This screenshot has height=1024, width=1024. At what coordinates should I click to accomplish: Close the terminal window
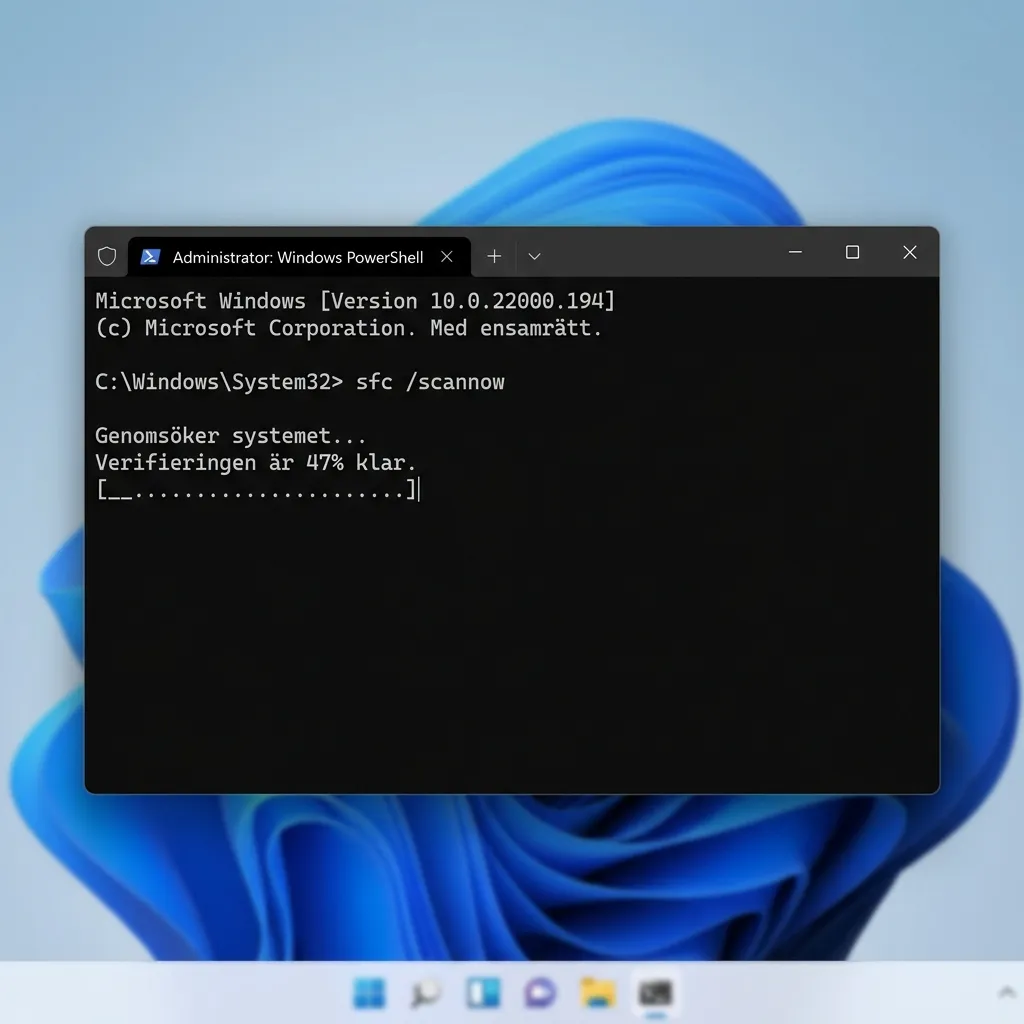[x=910, y=252]
